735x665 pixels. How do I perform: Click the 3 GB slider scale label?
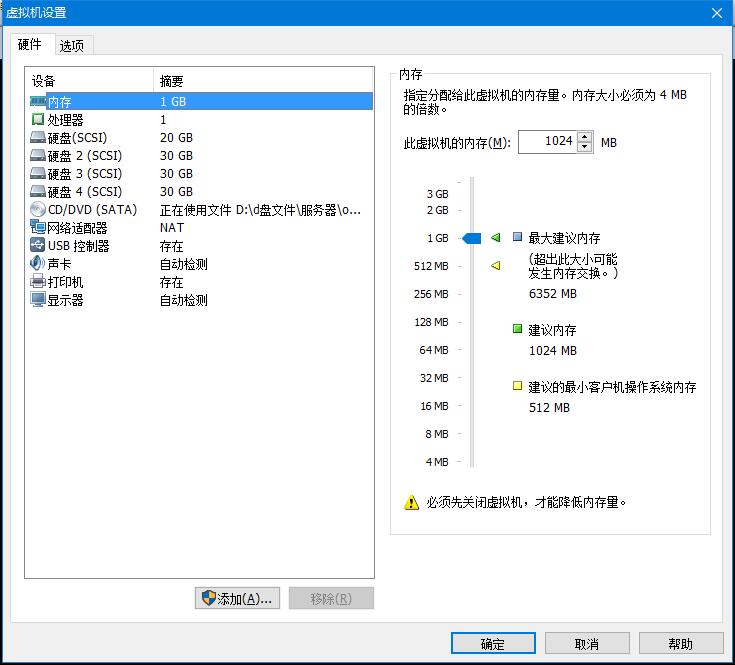[x=437, y=194]
